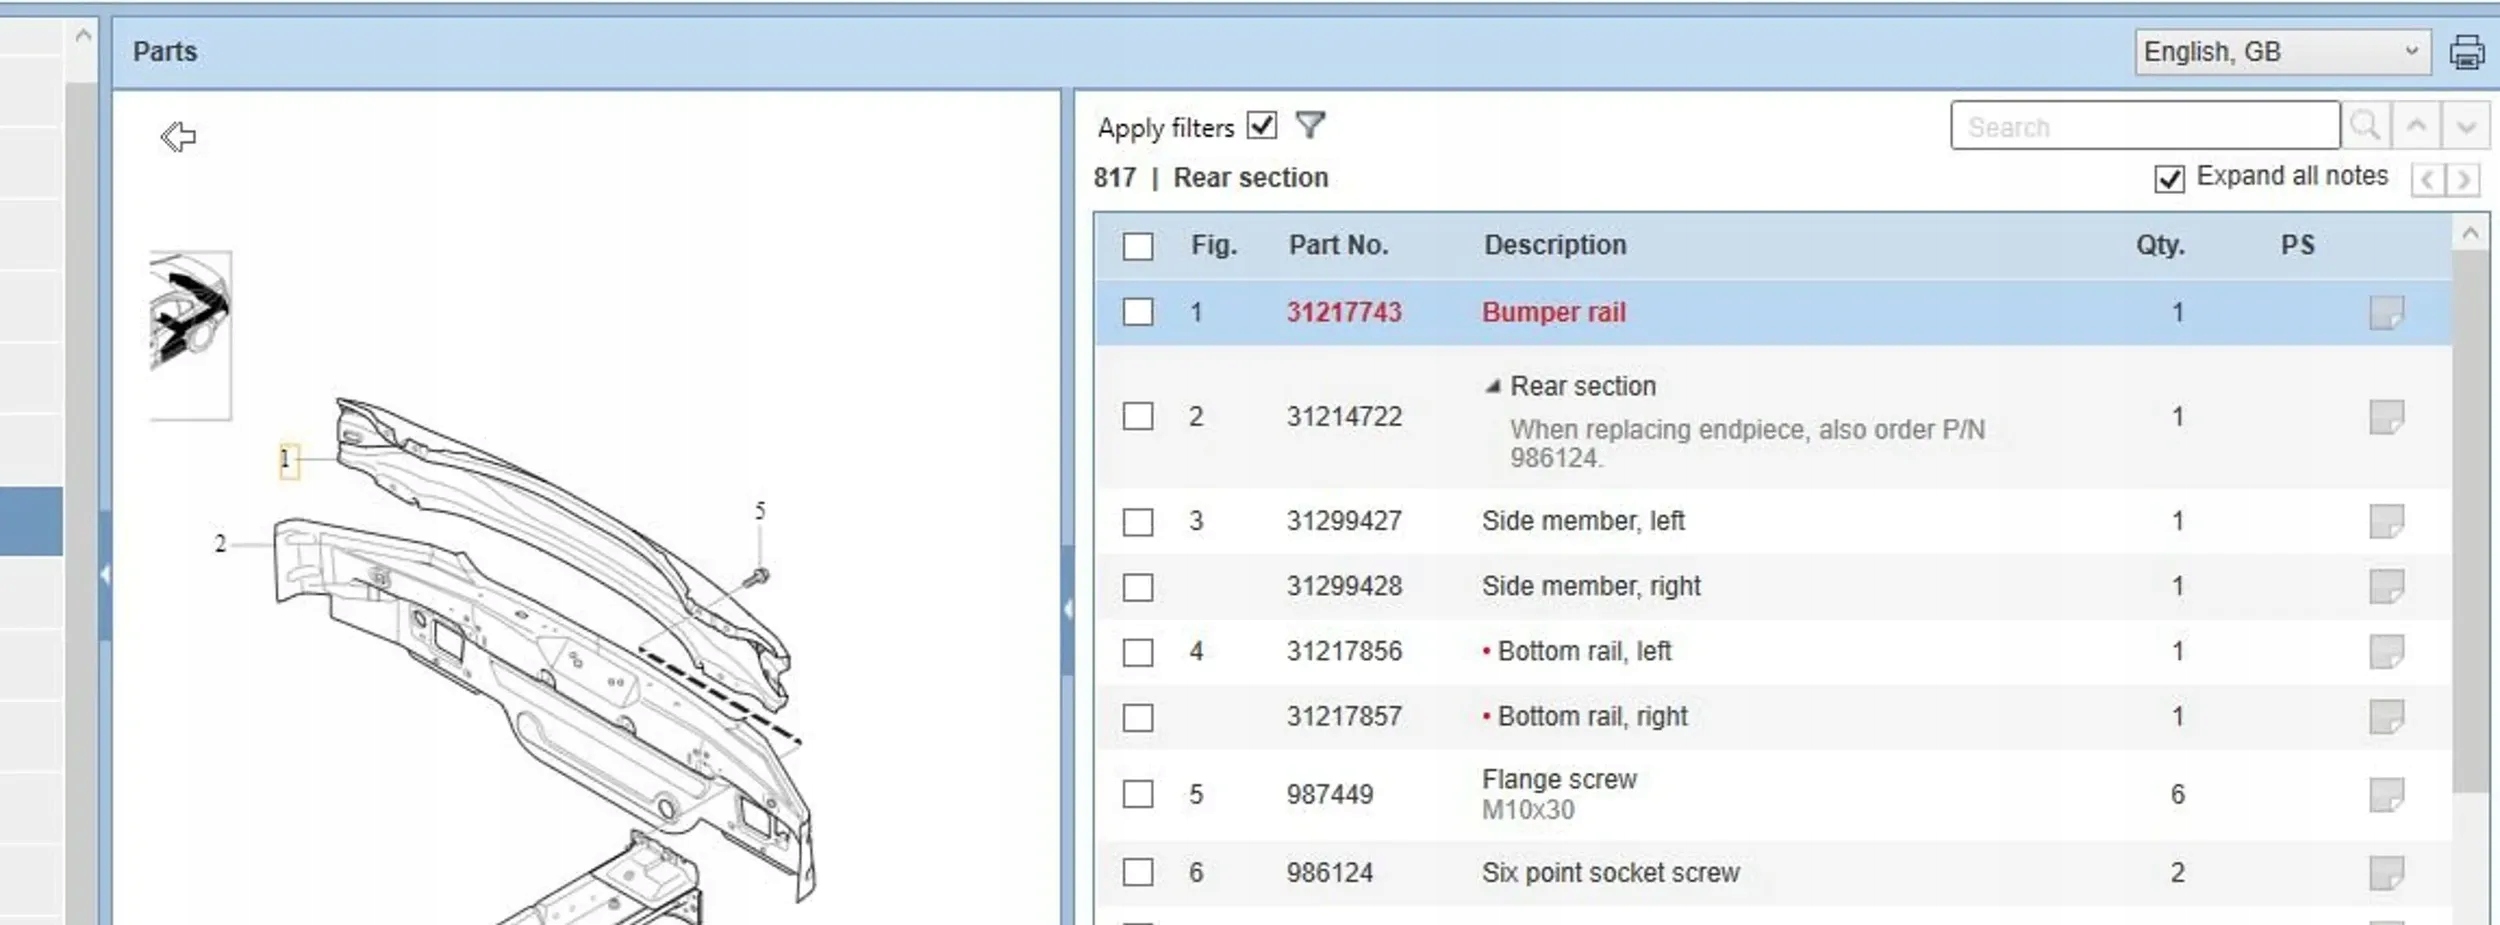Image resolution: width=2500 pixels, height=925 pixels.
Task: Sort by the Fig. column header
Action: click(1214, 245)
